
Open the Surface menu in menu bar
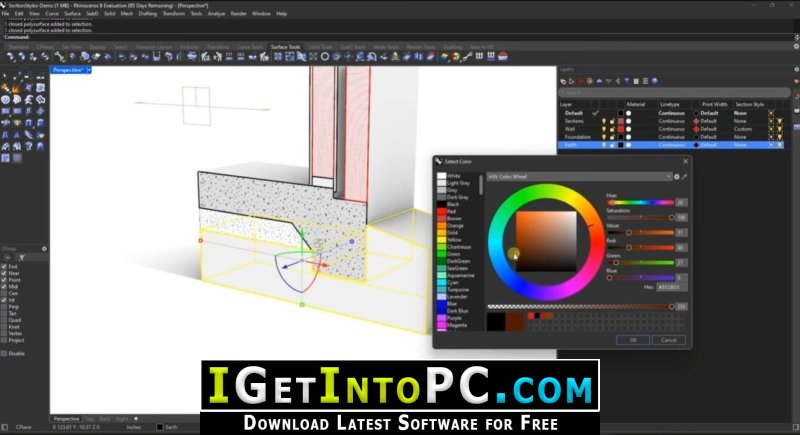coord(72,14)
